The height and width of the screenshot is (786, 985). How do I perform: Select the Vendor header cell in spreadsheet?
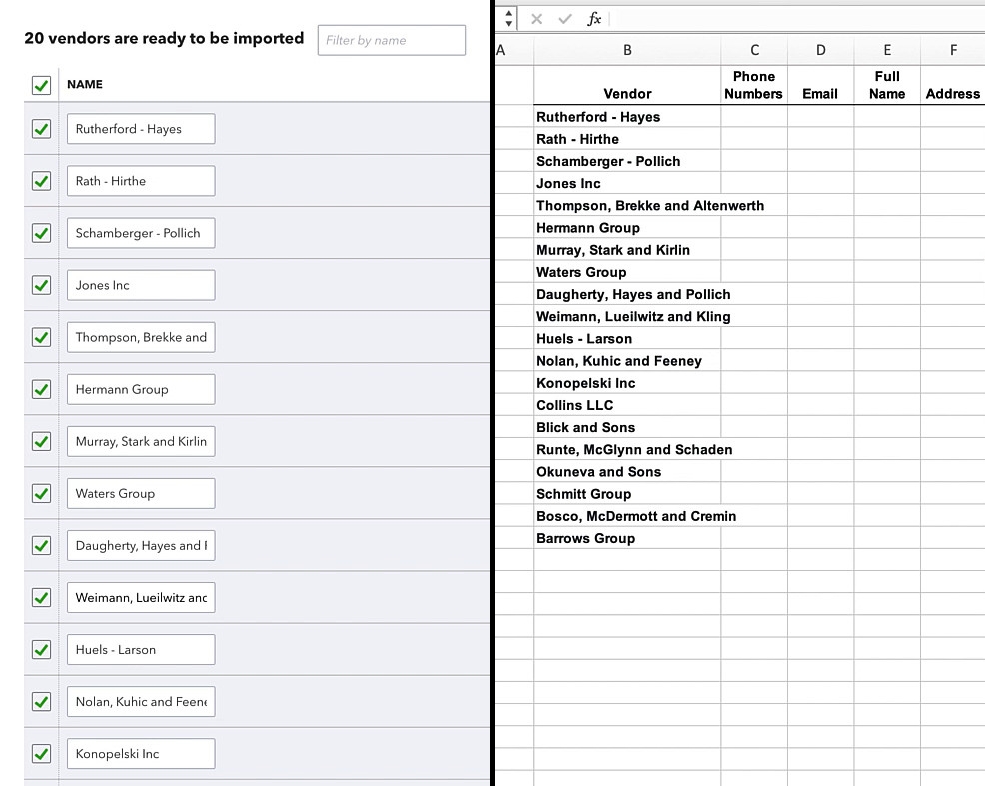coord(627,85)
